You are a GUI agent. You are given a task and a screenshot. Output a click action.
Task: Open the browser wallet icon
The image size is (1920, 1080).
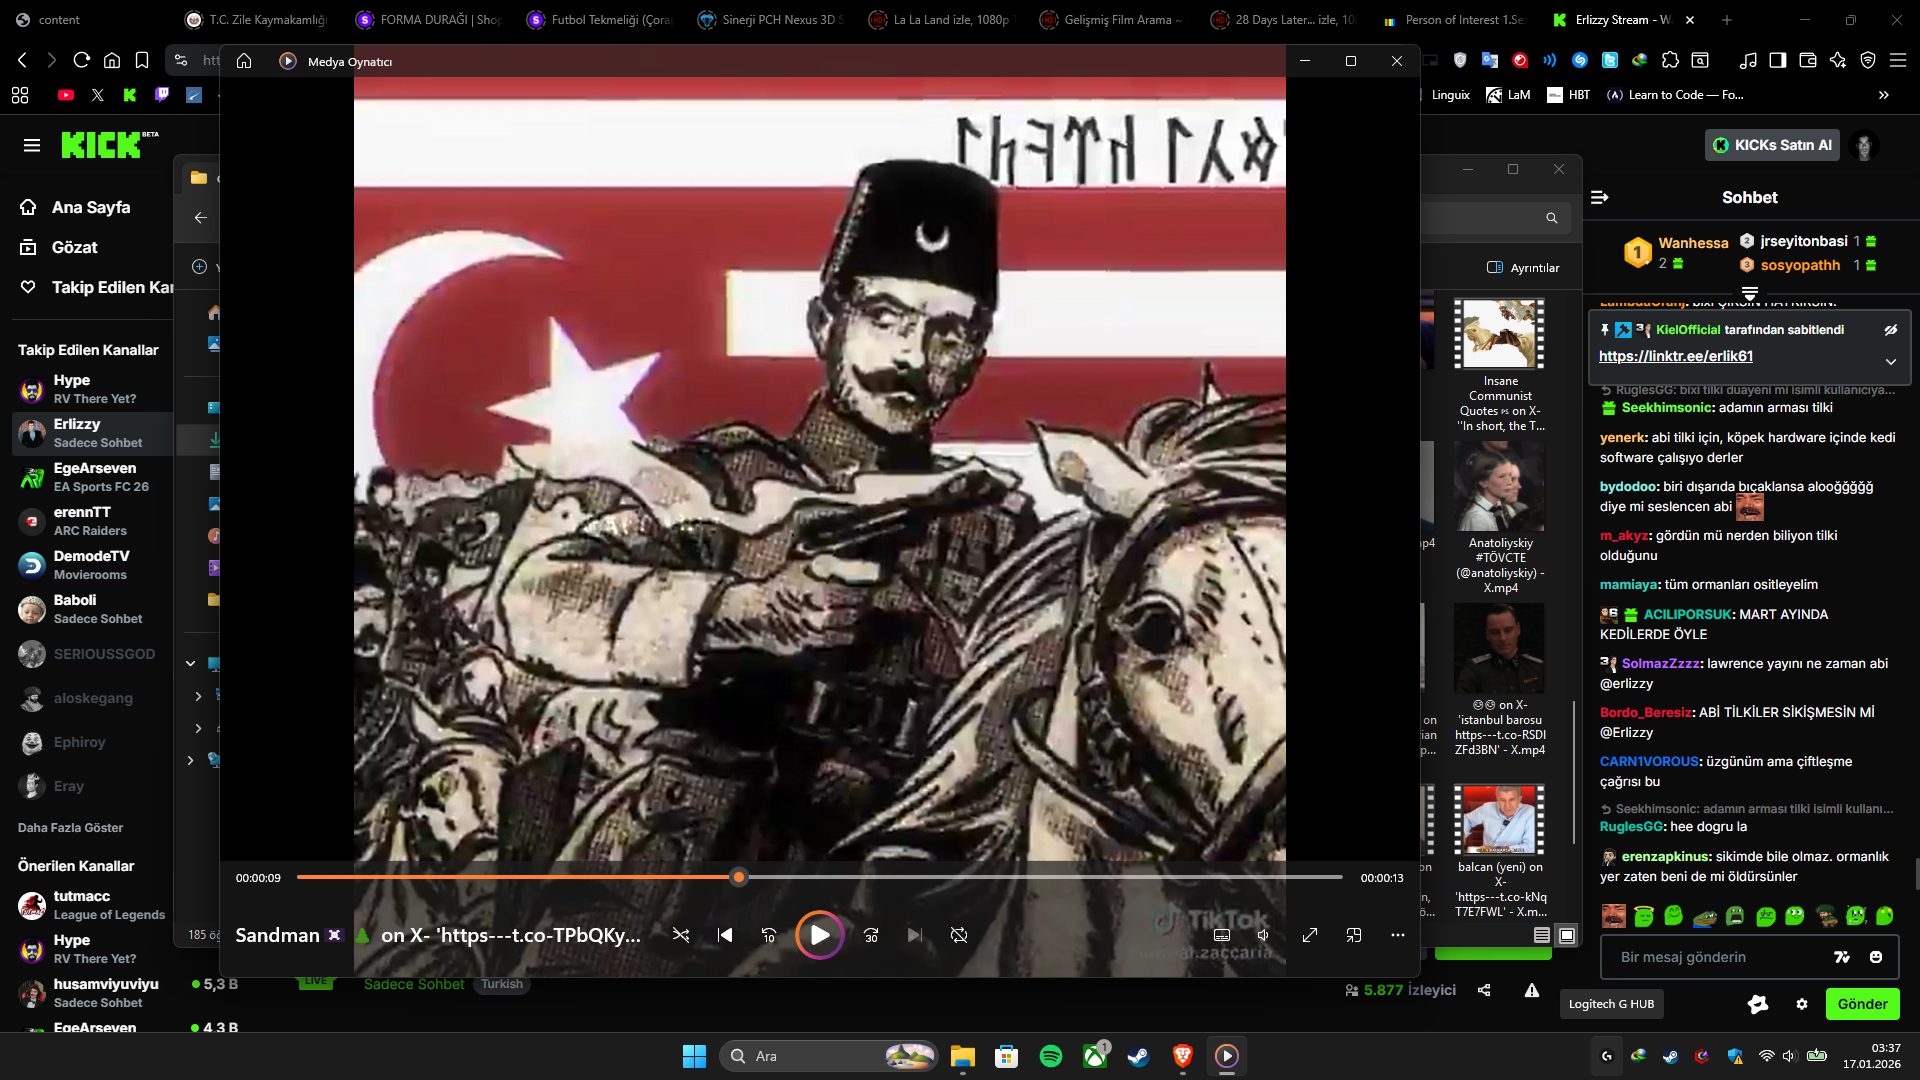pos(1808,60)
